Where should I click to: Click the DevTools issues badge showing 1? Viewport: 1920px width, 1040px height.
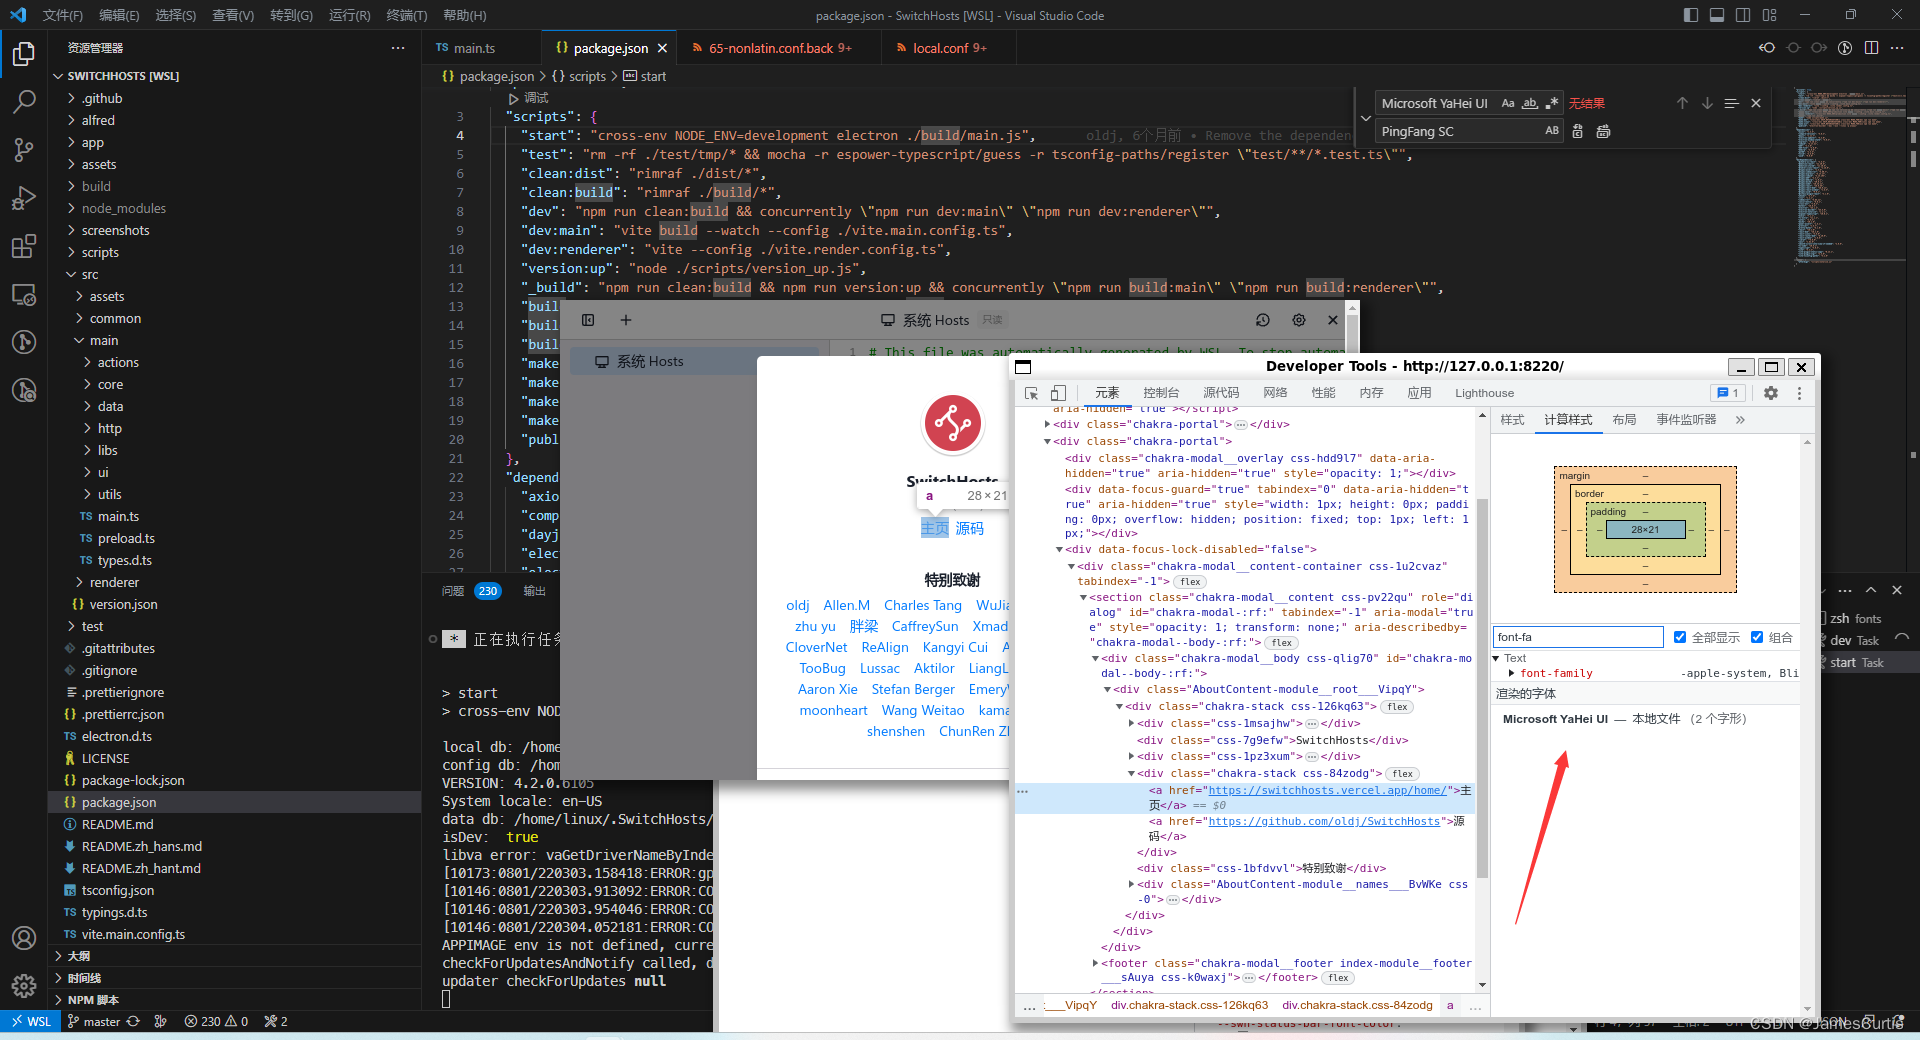click(x=1727, y=393)
